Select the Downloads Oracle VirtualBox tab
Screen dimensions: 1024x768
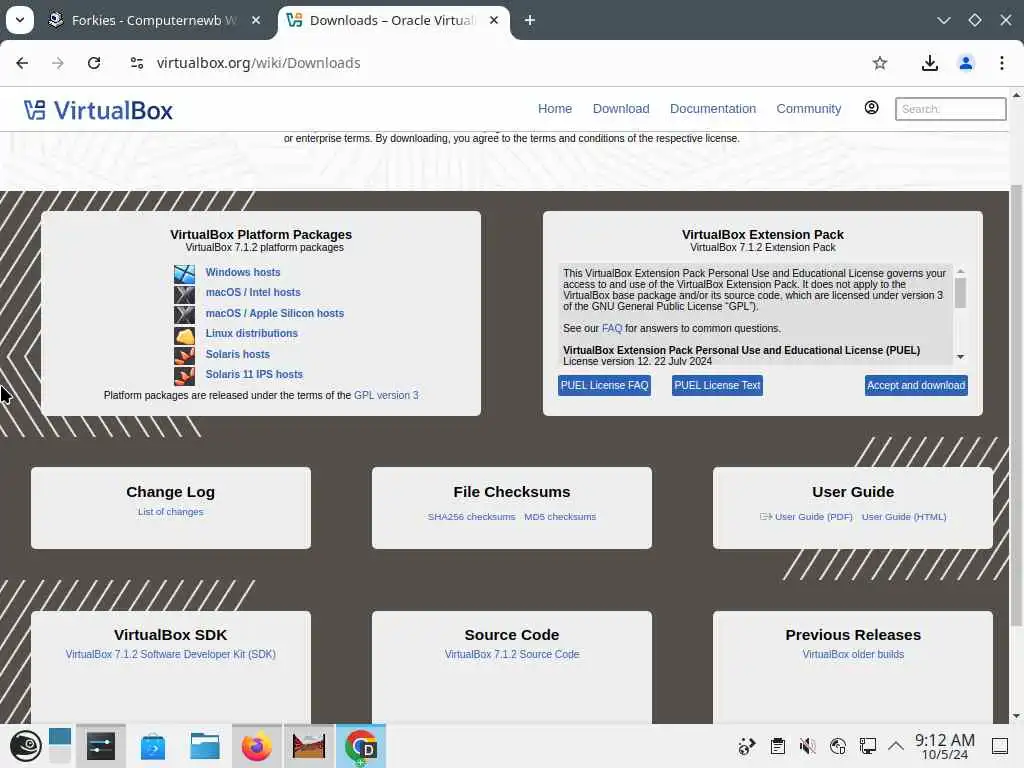[x=392, y=20]
